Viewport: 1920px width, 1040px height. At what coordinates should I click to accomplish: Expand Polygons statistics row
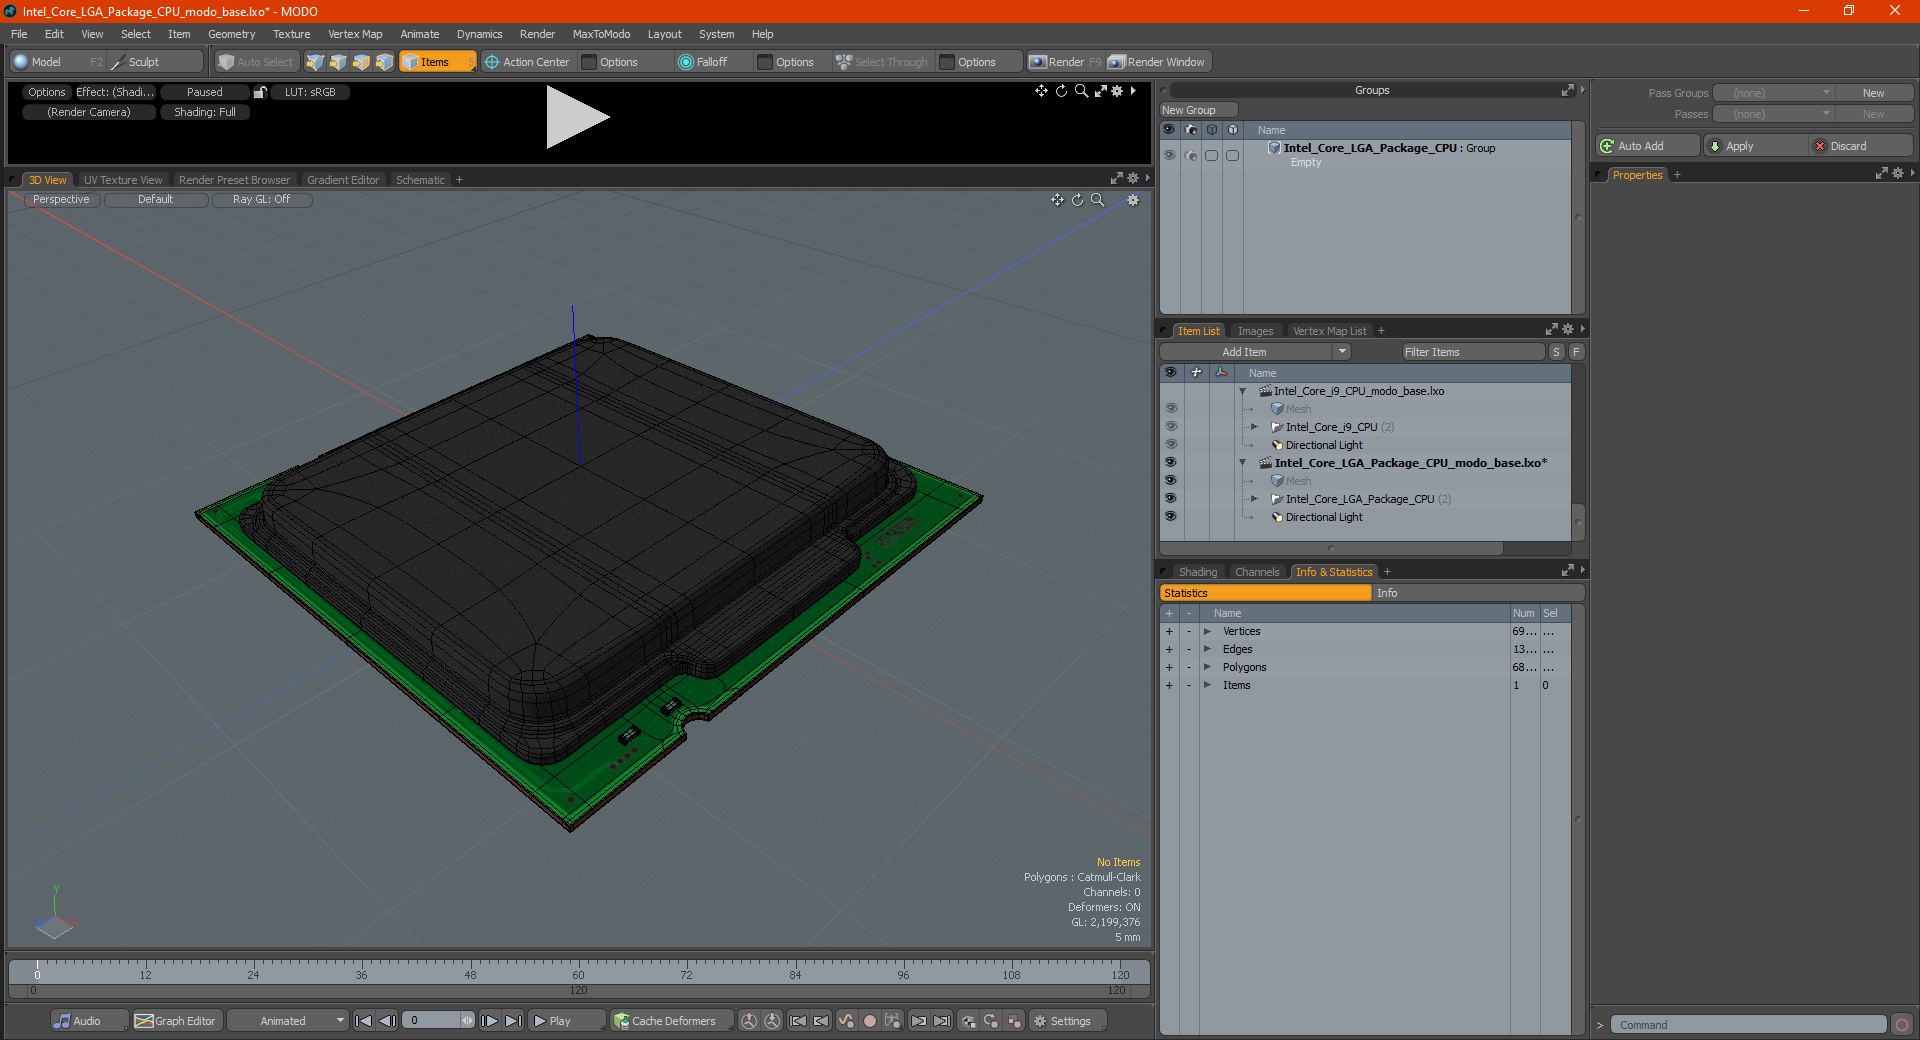point(1207,667)
